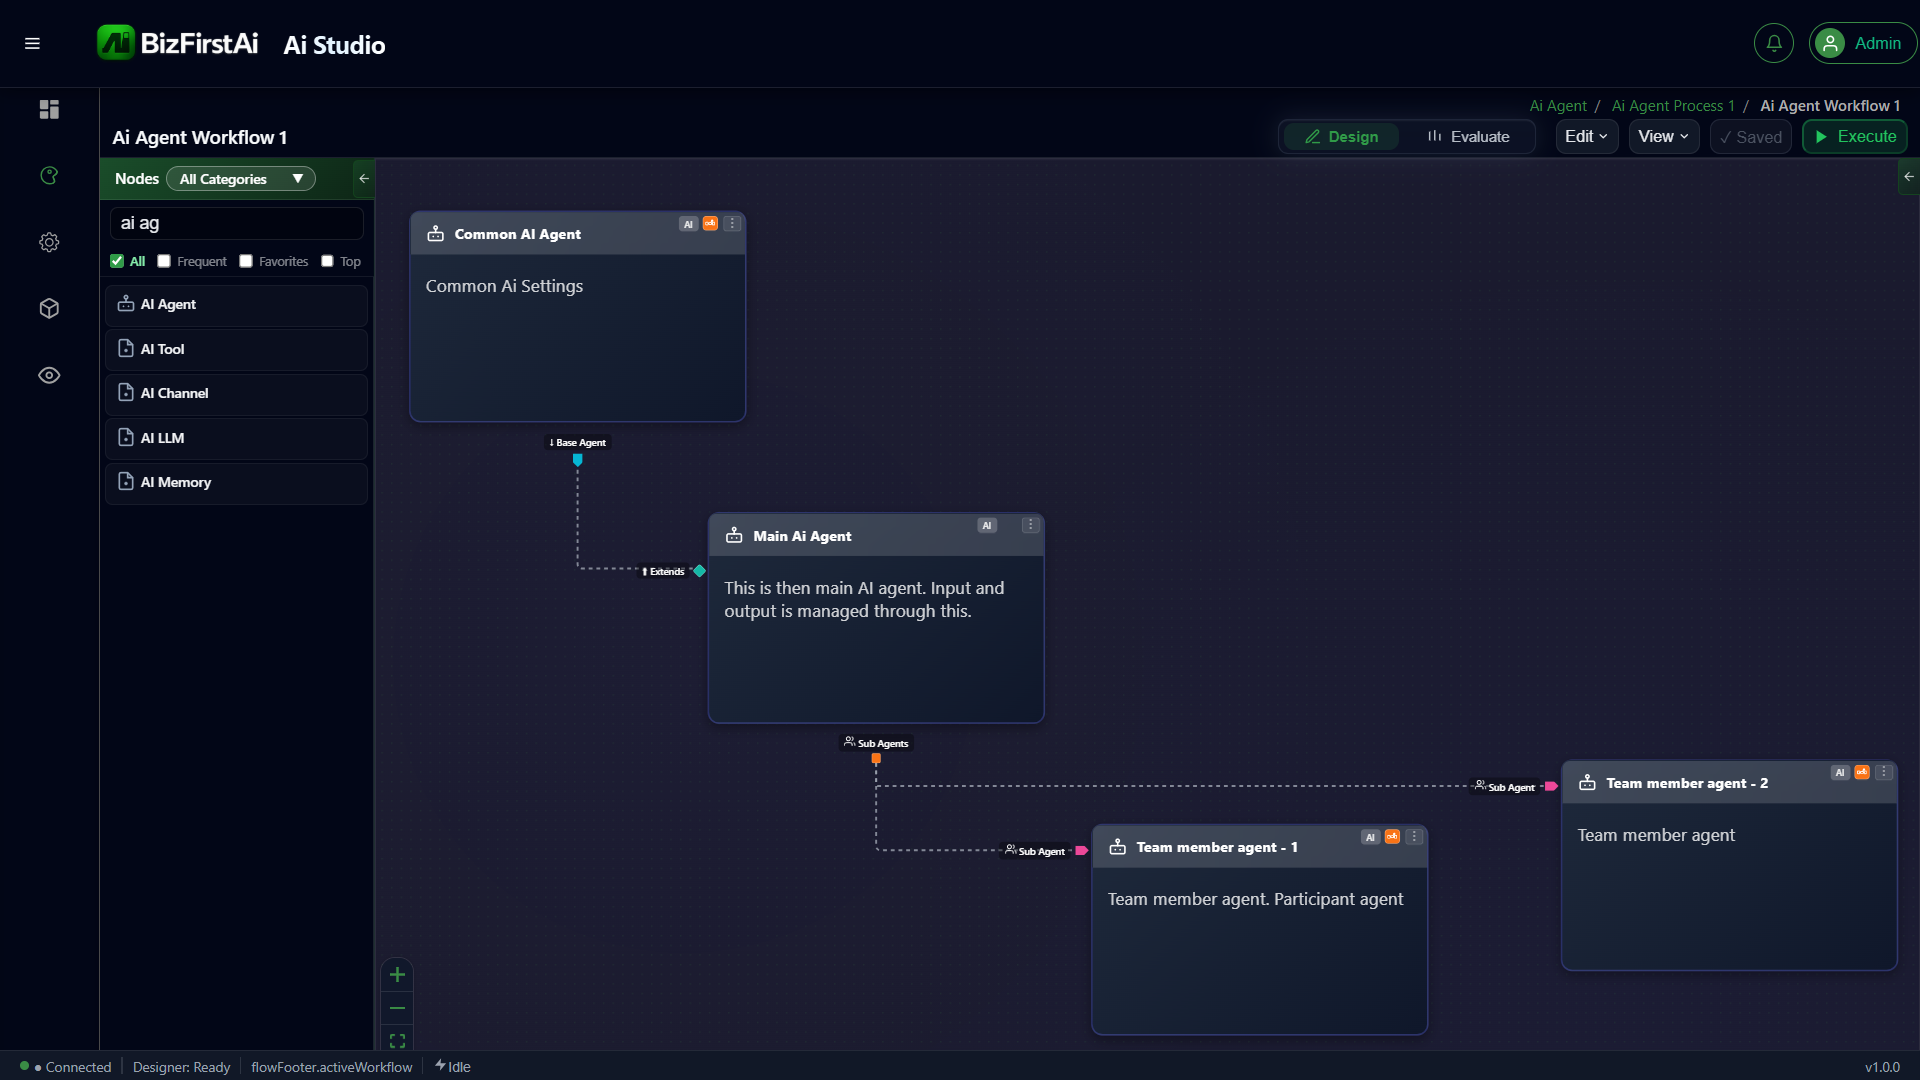
Task: Open the All Categories dropdown
Action: click(x=241, y=178)
